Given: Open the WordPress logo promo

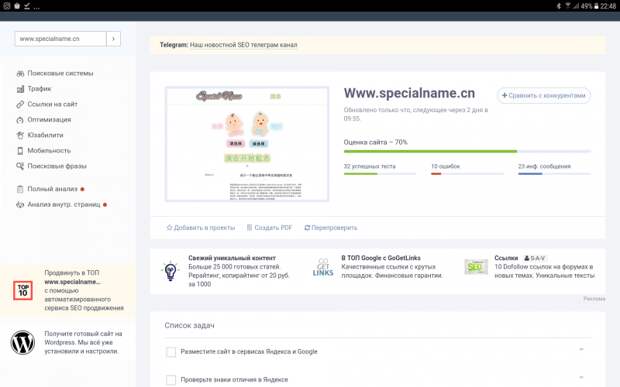Looking at the screenshot, I should coord(23,342).
